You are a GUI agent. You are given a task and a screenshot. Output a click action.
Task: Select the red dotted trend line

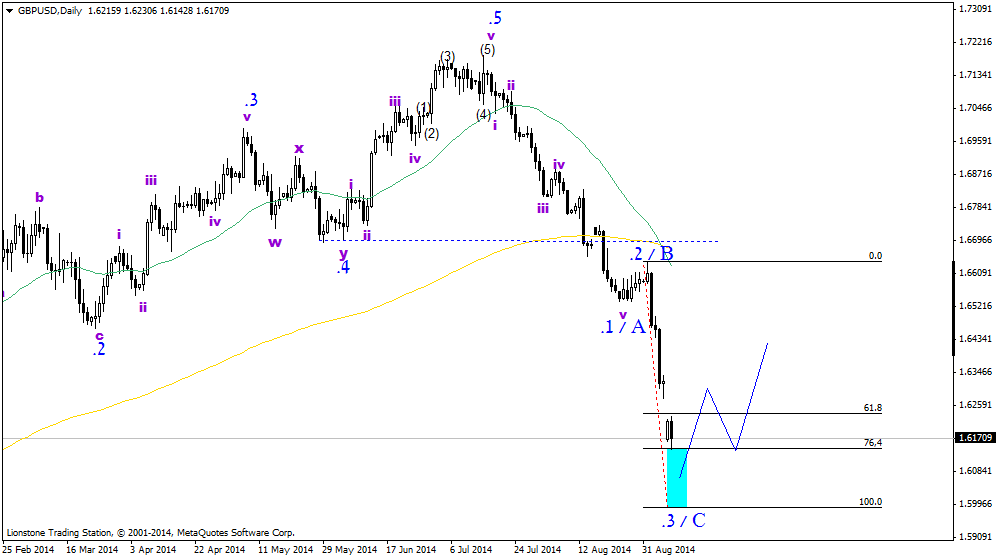coord(656,381)
